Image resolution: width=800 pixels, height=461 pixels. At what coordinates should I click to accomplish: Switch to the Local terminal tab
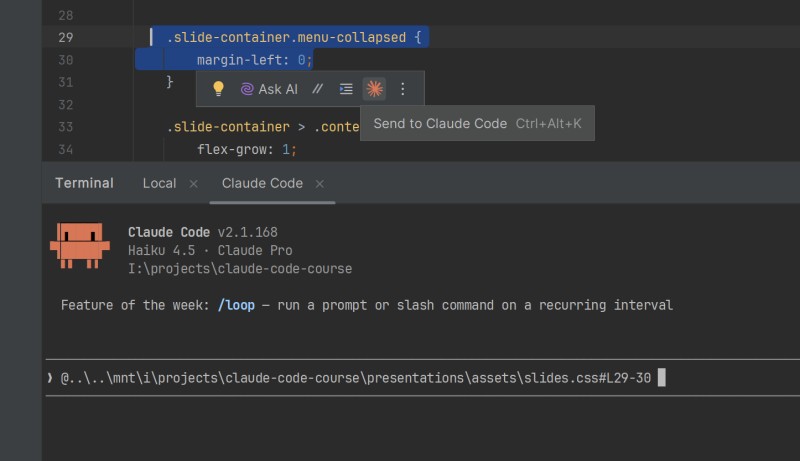click(159, 183)
